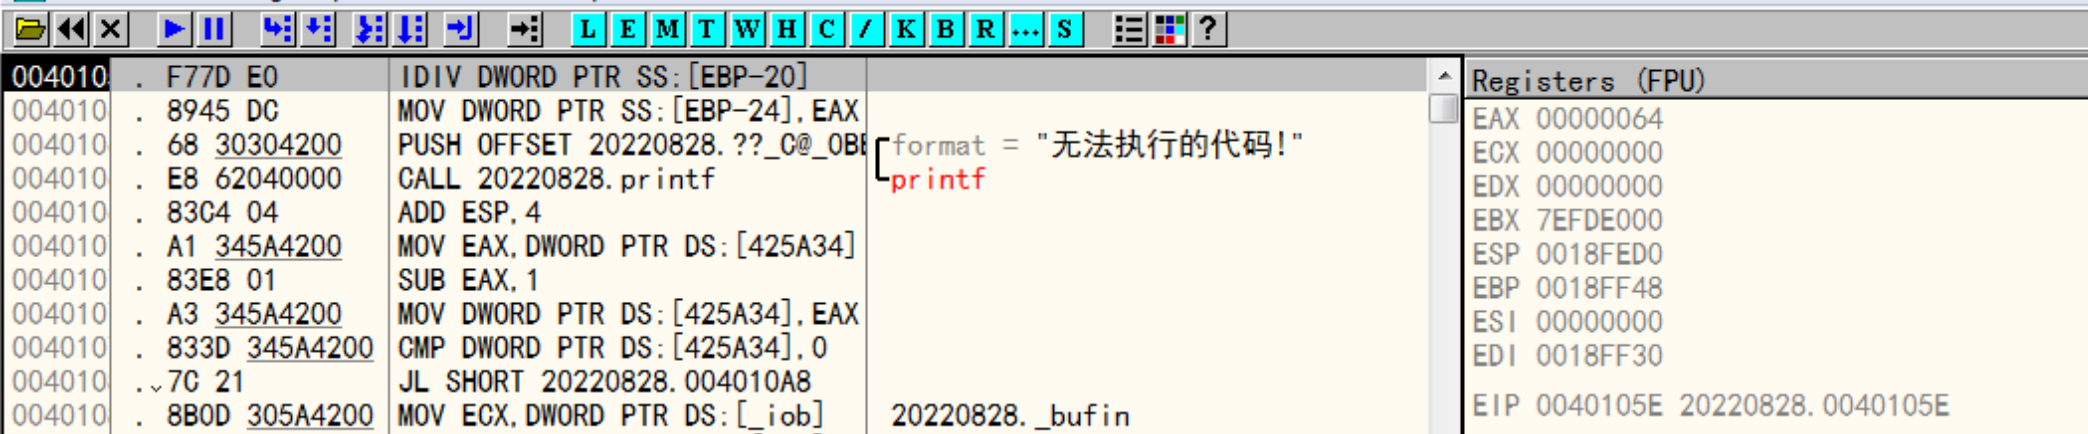The width and height of the screenshot is (2088, 434).
Task: Click the disassembly vertical scrollbar thumb
Action: click(x=1444, y=108)
